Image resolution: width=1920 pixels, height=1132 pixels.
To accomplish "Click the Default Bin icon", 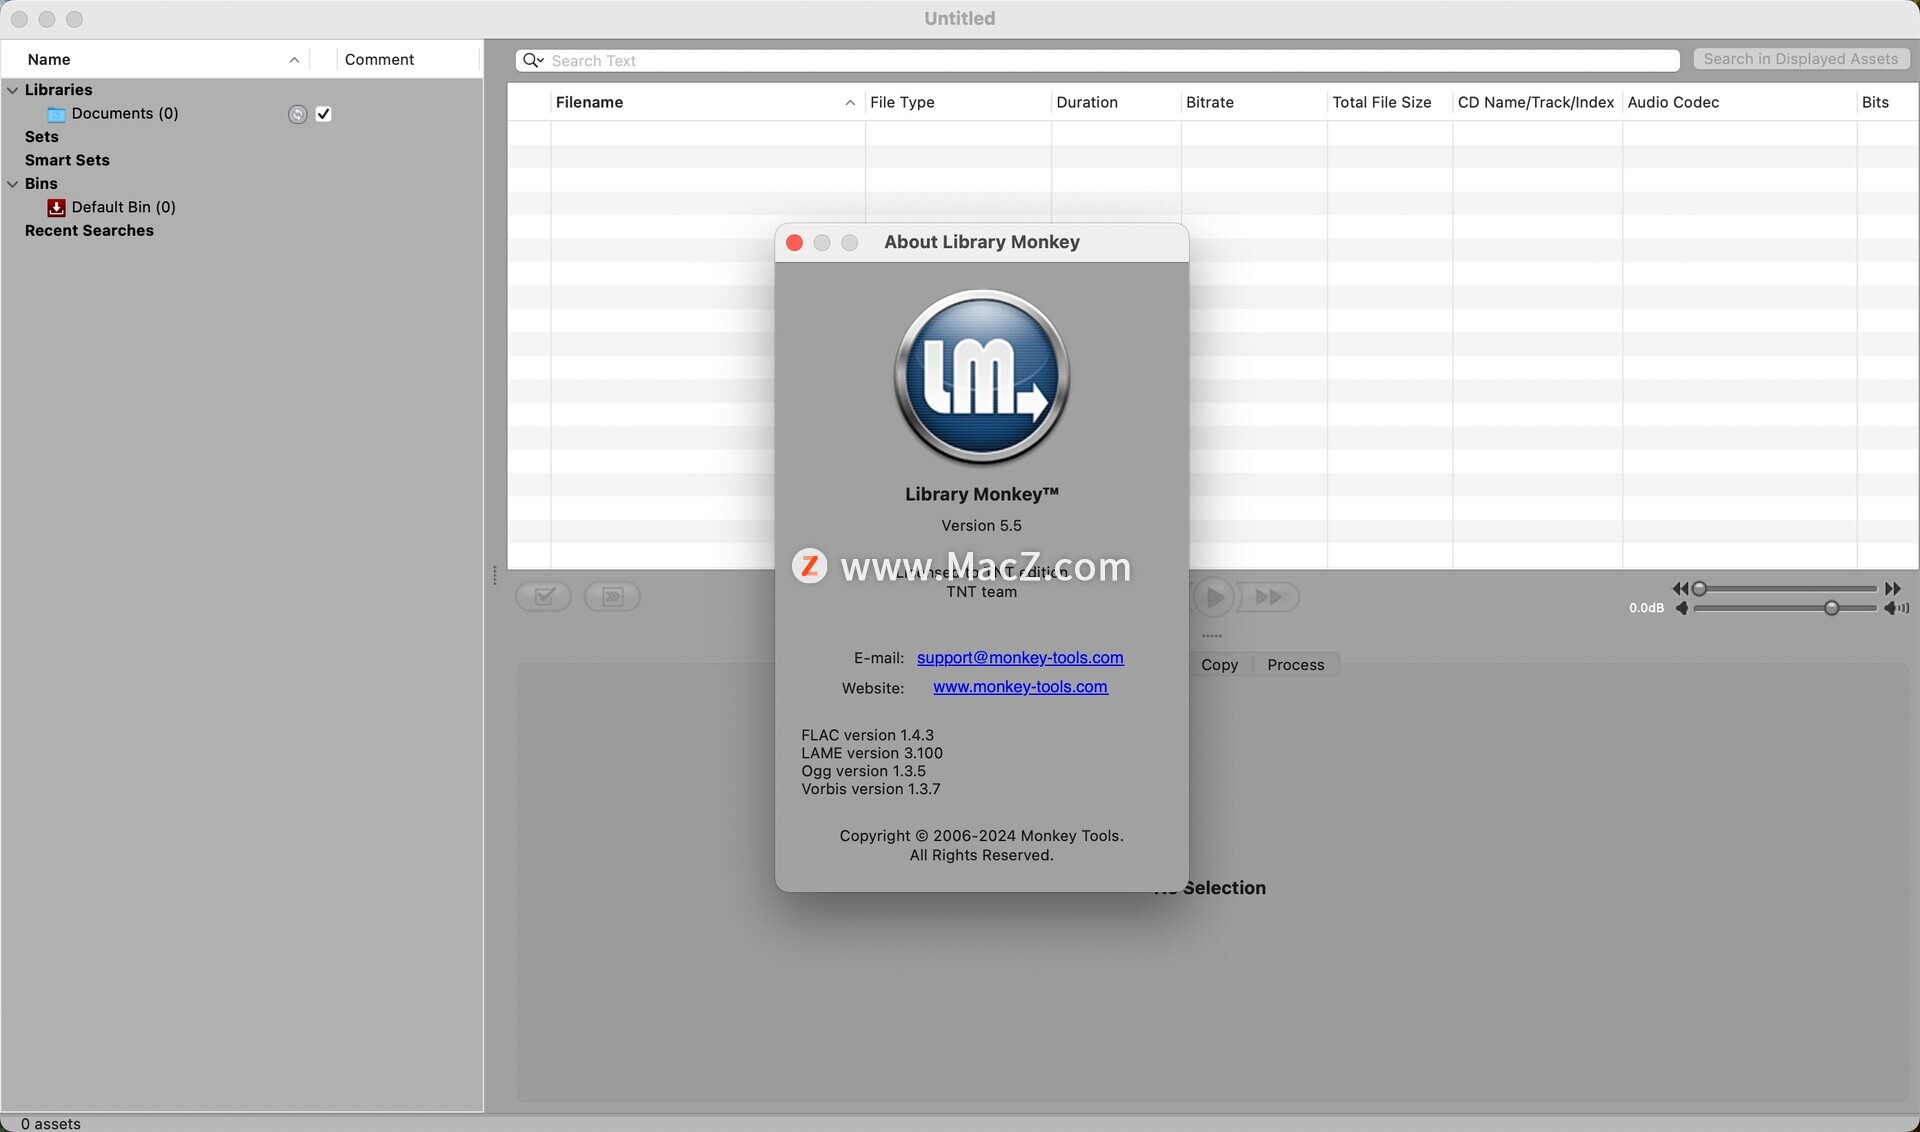I will (56, 207).
